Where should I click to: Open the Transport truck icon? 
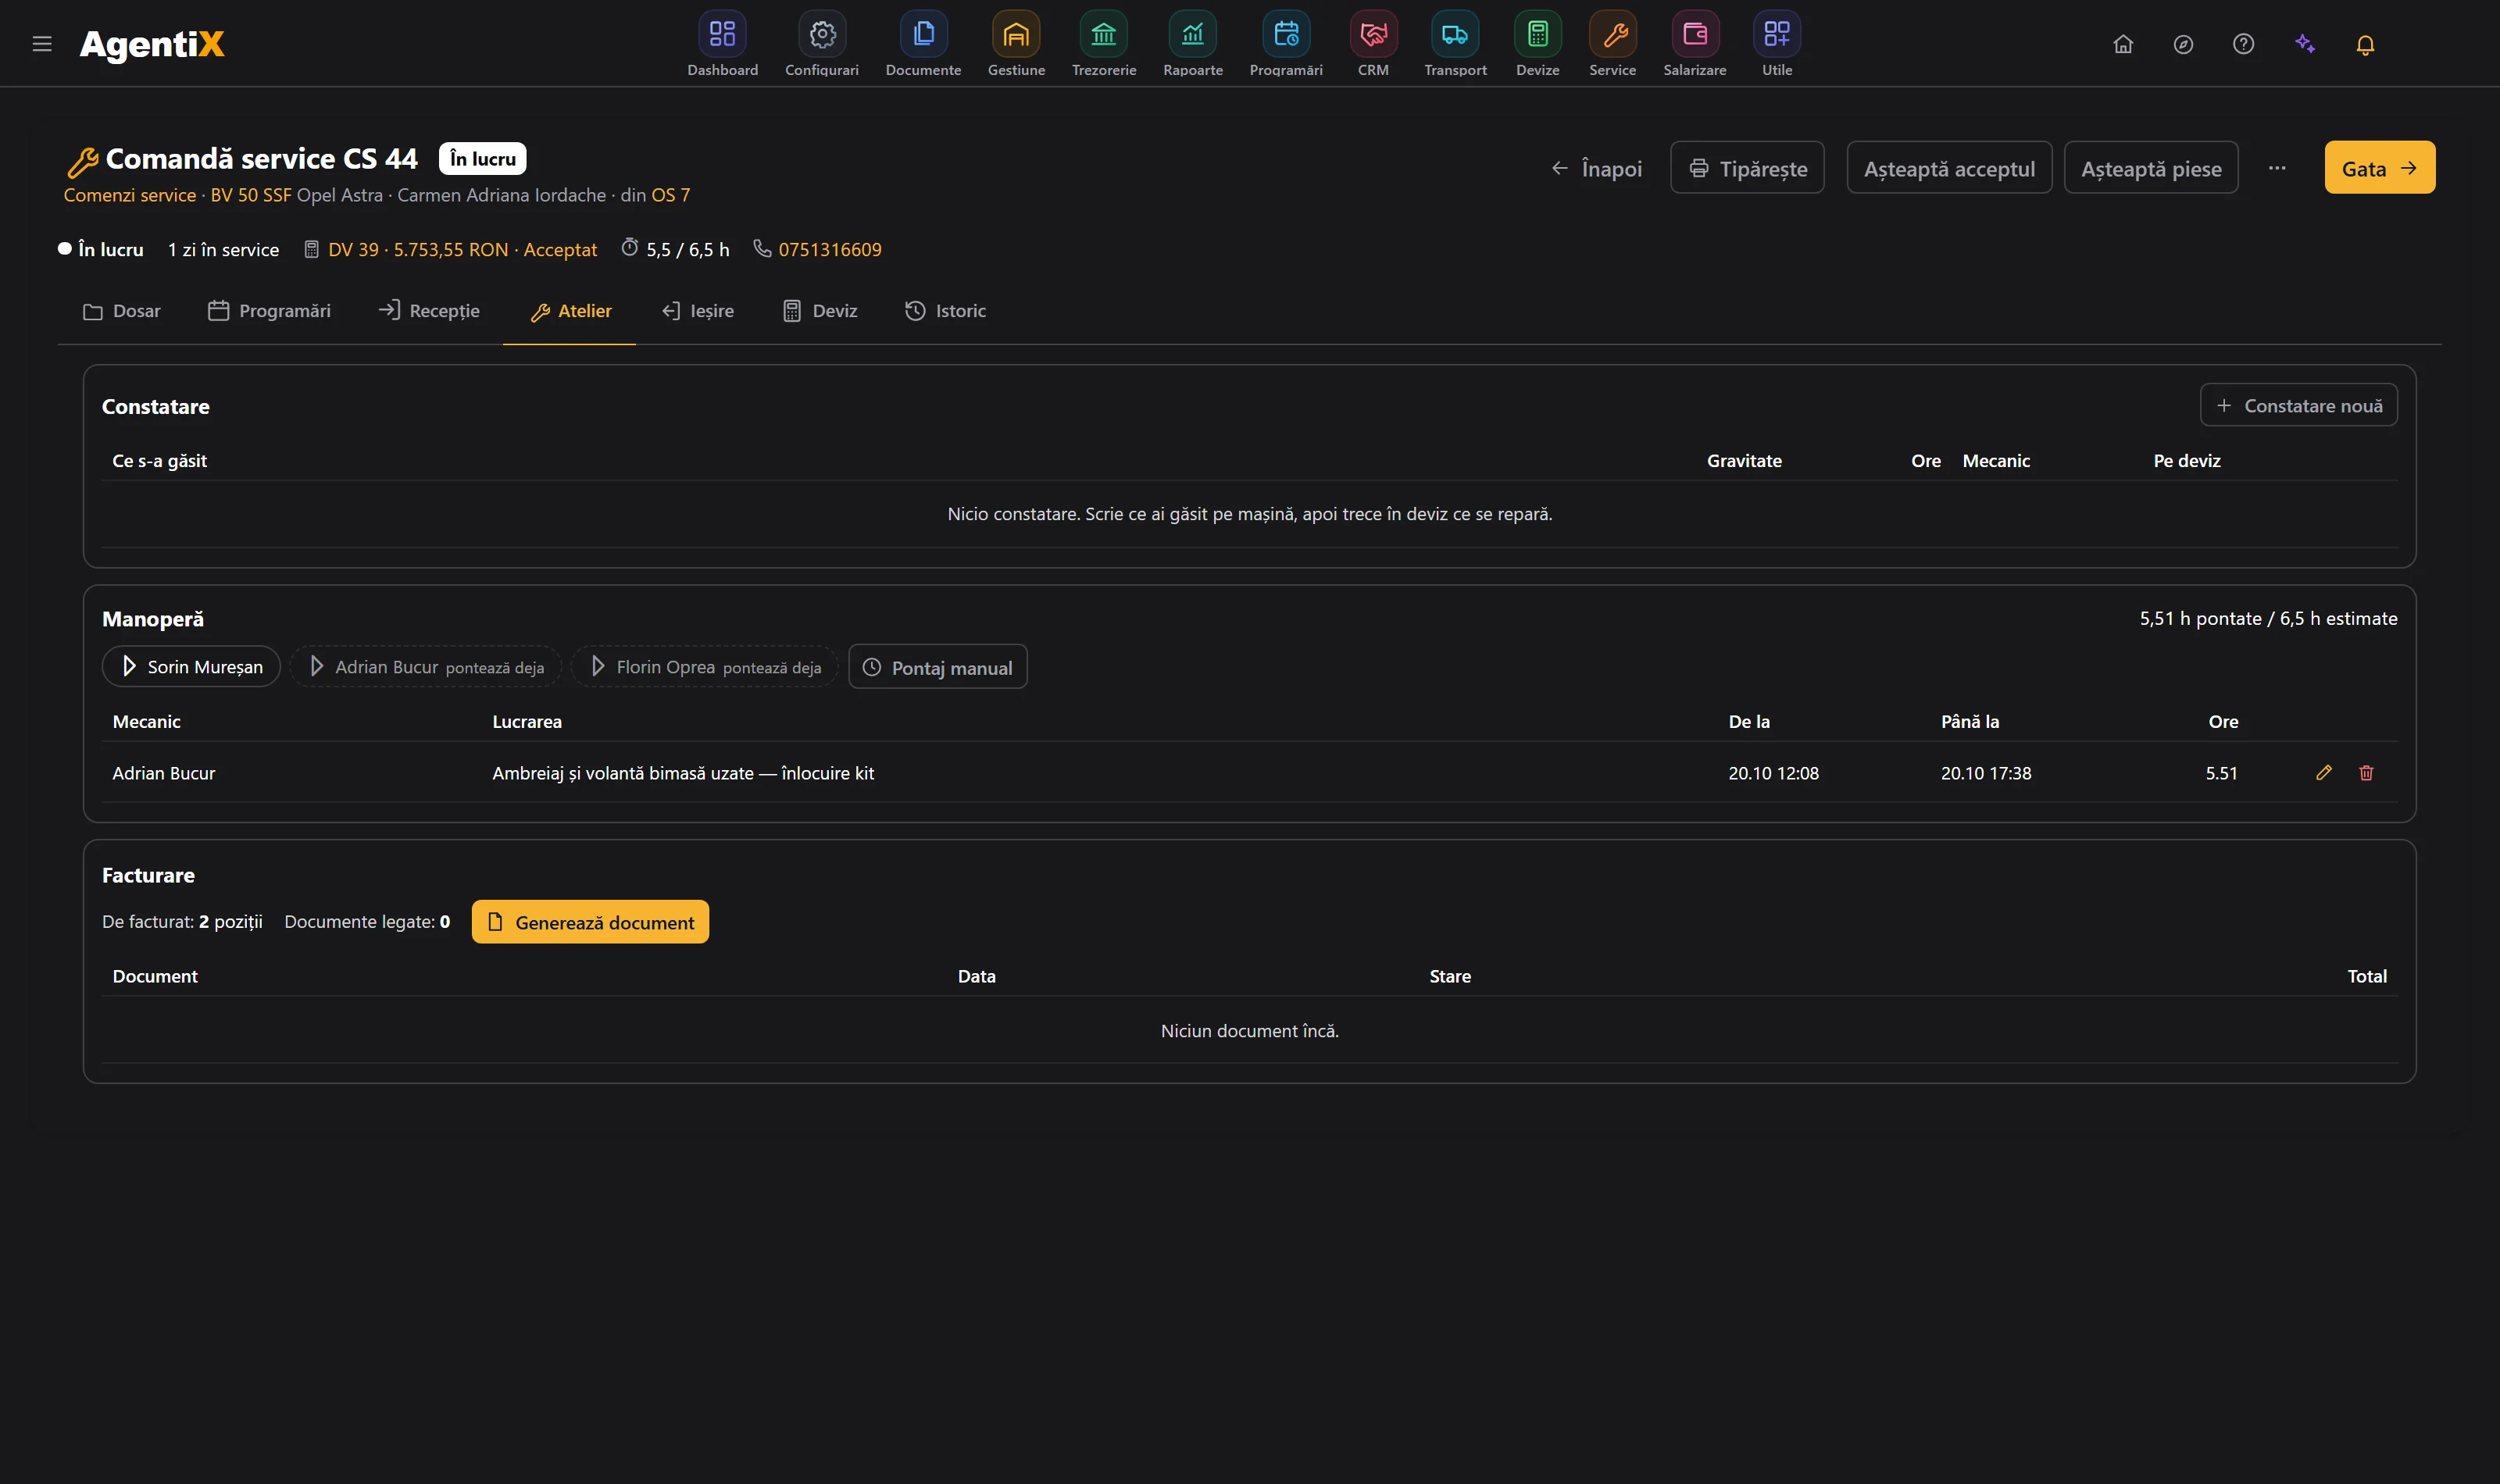click(x=1455, y=35)
